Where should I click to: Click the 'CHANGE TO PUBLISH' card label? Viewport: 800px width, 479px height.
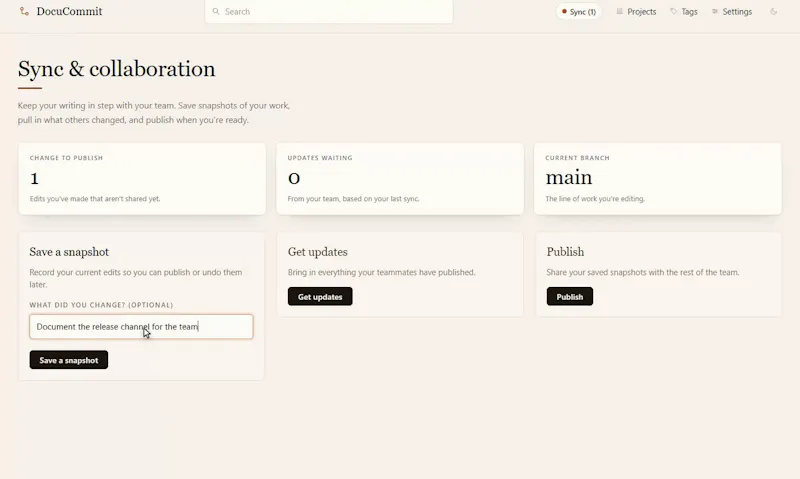66,158
